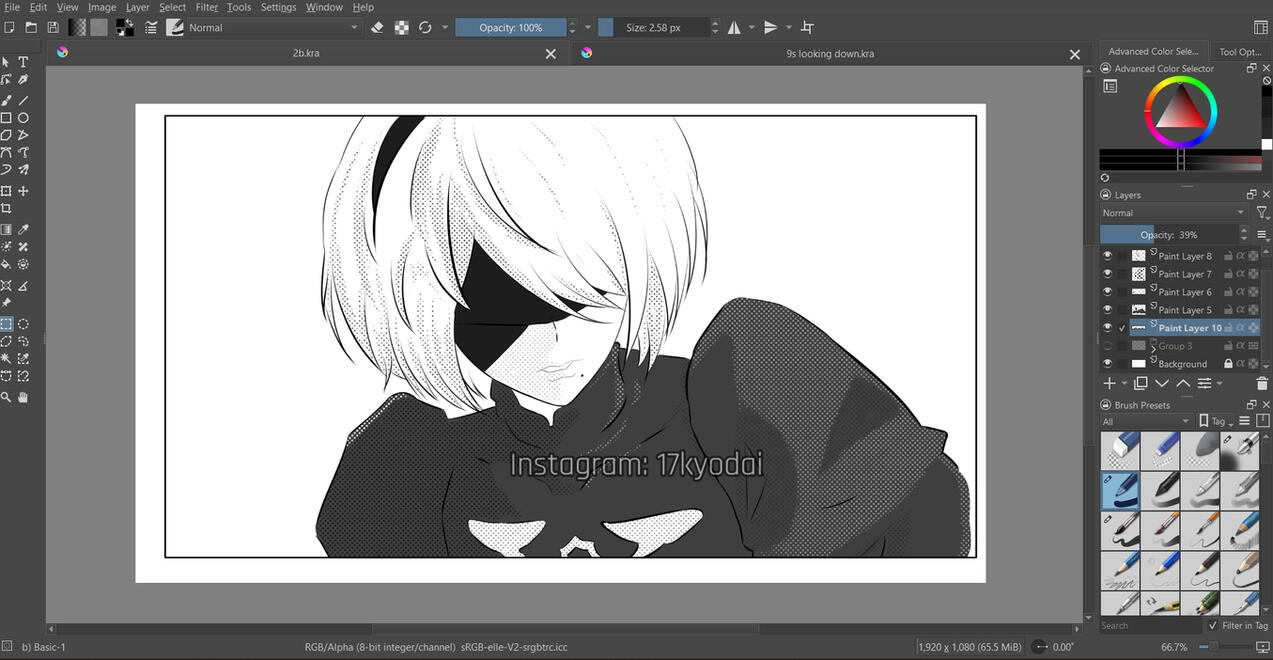Open the layer filter funnel dropdown

click(x=1262, y=213)
